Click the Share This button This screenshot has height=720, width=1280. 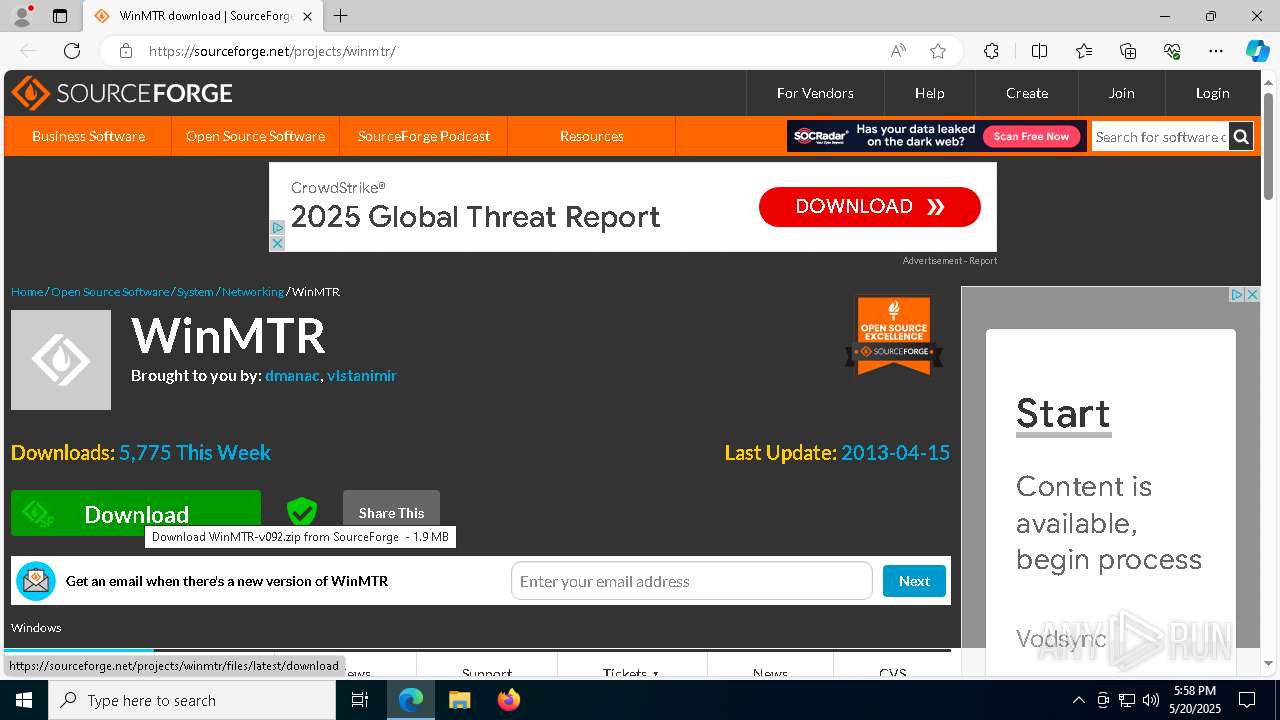pyautogui.click(x=391, y=513)
